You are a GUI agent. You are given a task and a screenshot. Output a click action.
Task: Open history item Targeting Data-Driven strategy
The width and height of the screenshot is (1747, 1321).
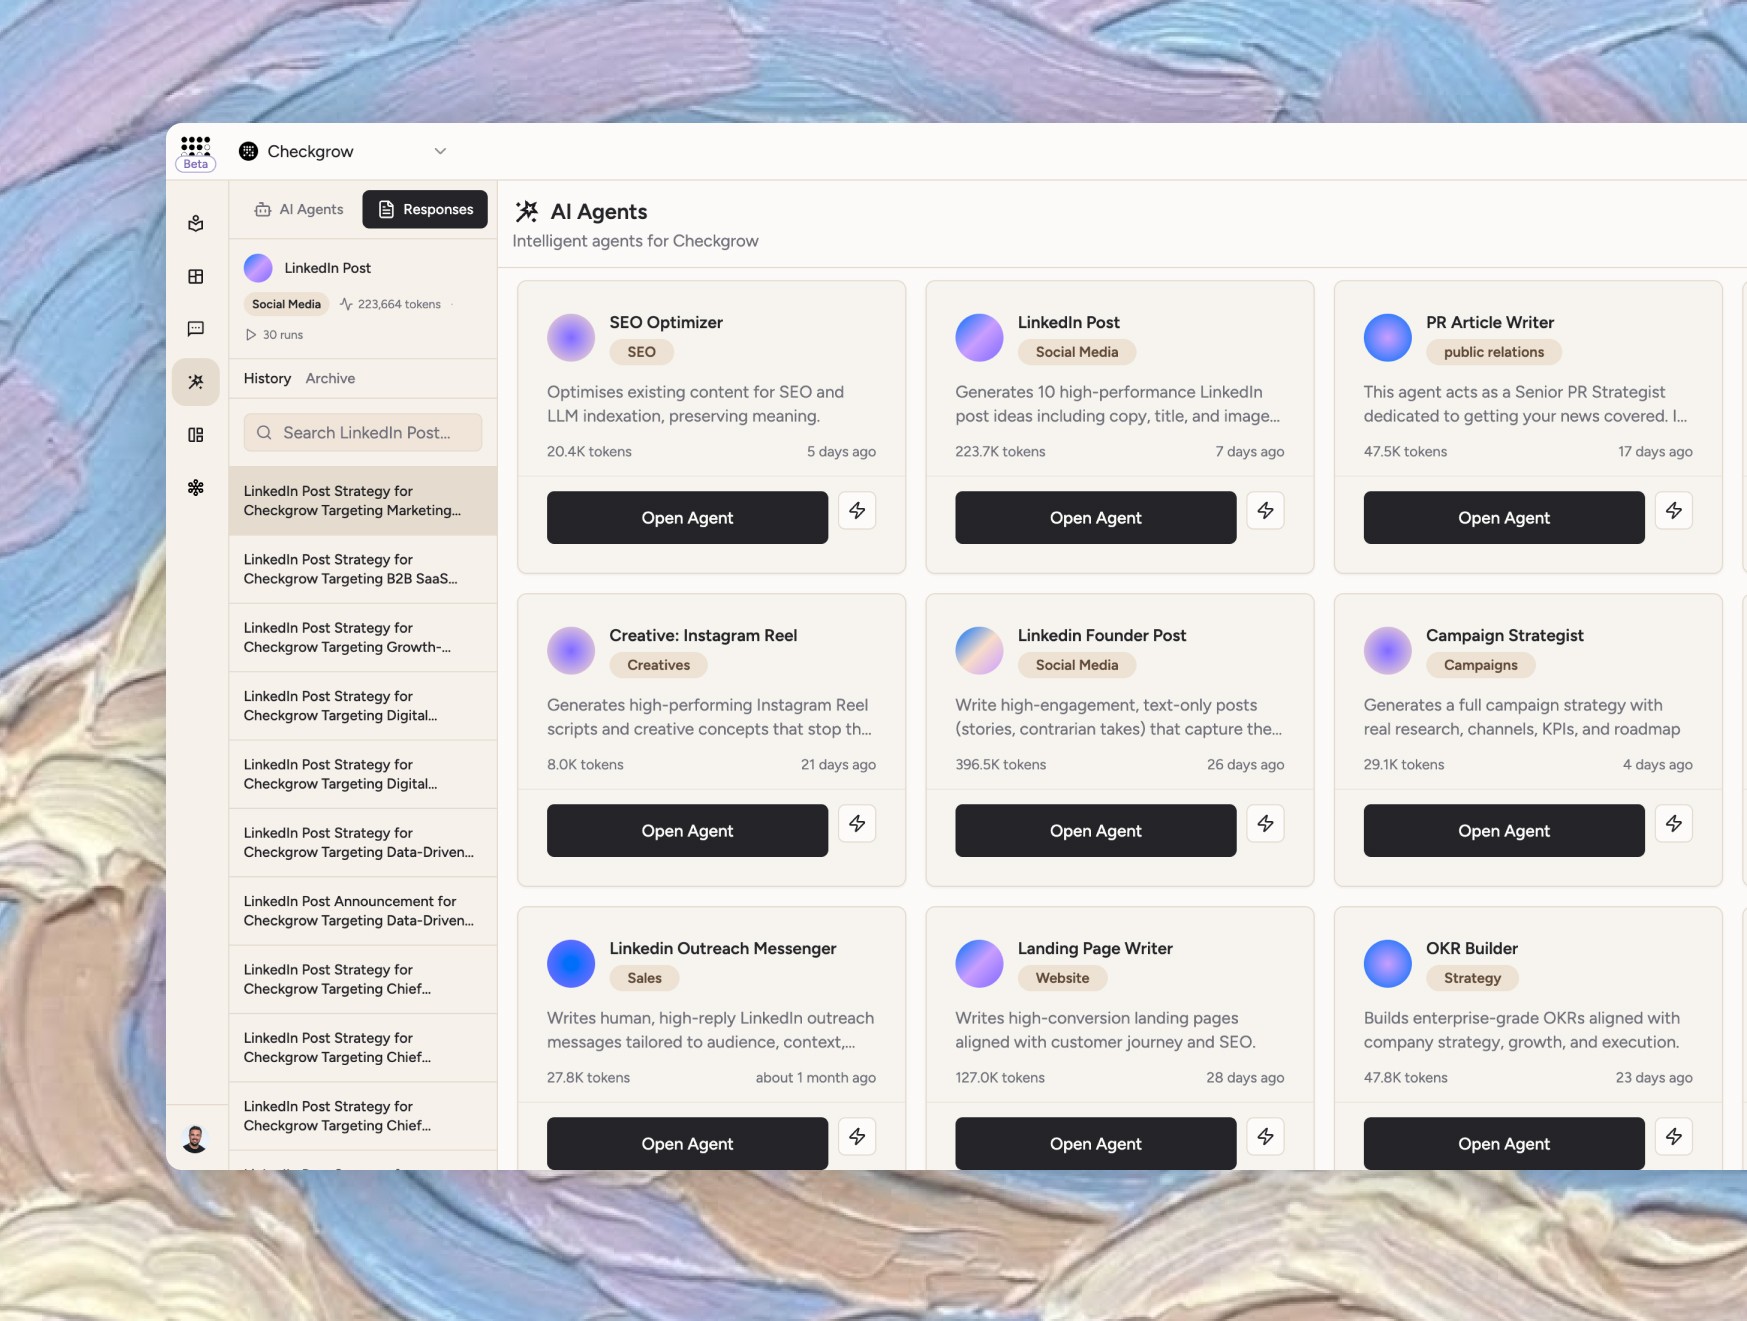coord(363,842)
